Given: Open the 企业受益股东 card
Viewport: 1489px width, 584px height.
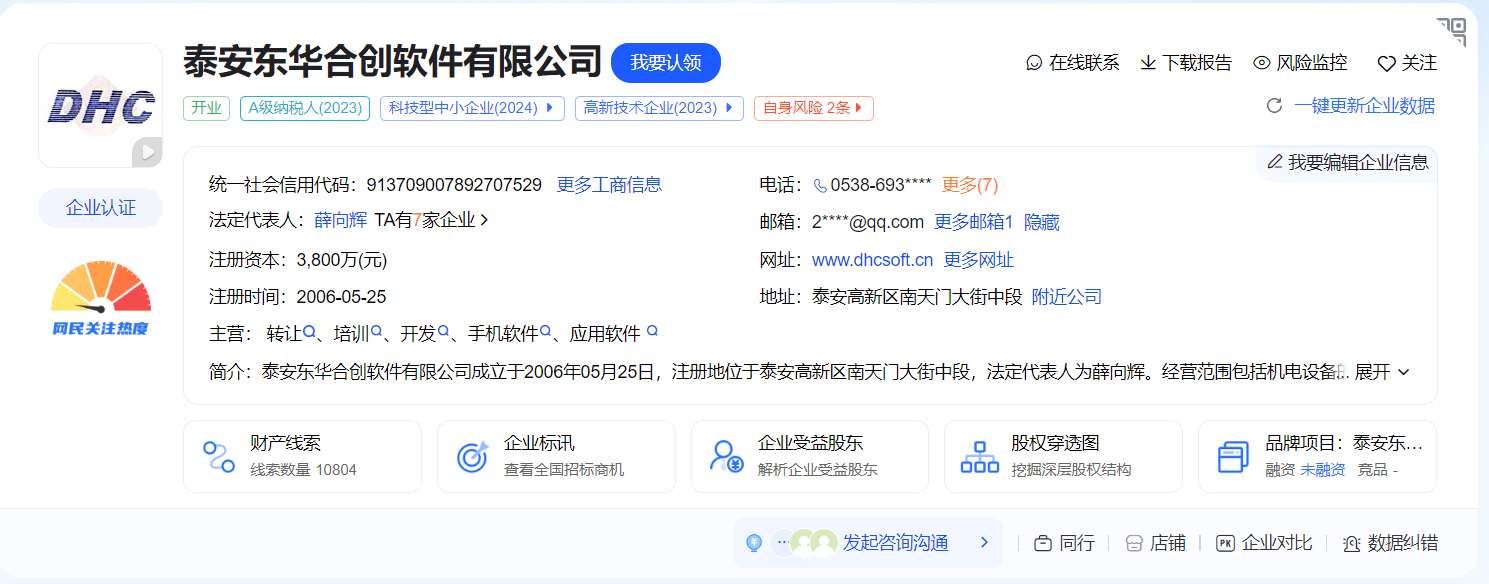Looking at the screenshot, I should (x=810, y=456).
